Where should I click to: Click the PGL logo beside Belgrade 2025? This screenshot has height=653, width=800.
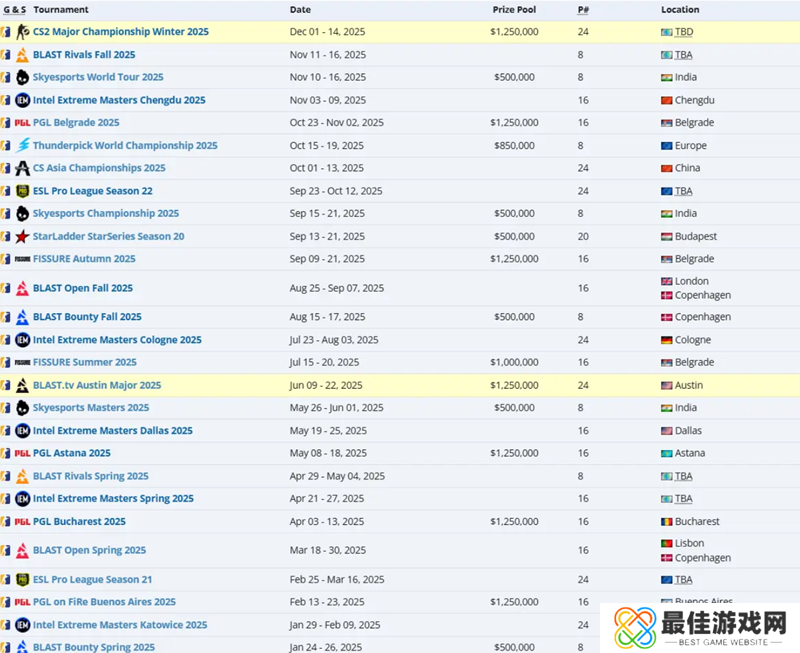point(22,123)
